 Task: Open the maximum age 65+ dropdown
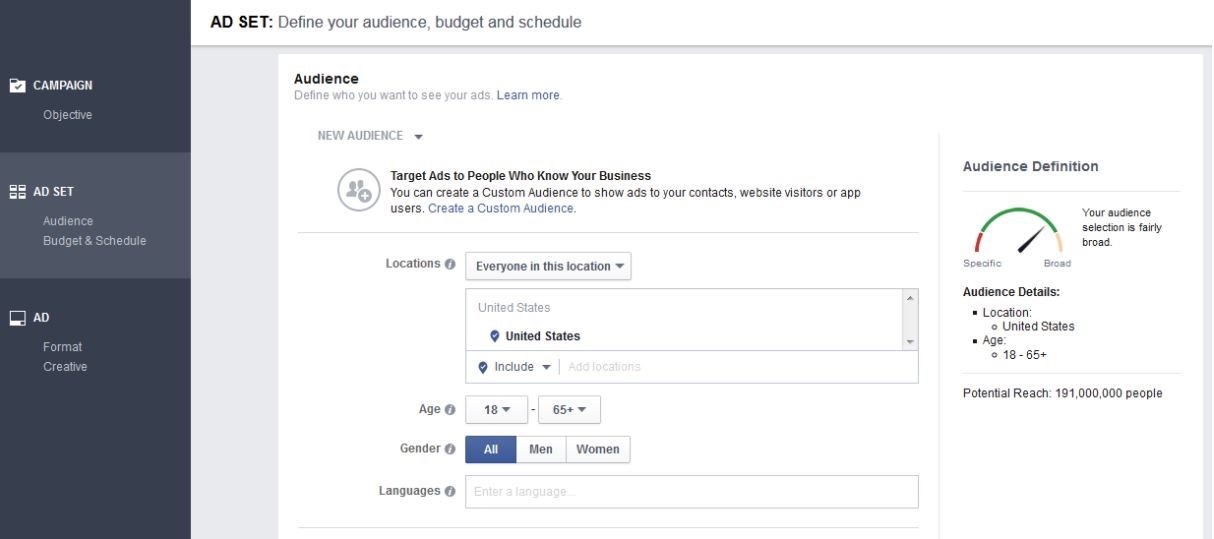[569, 410]
